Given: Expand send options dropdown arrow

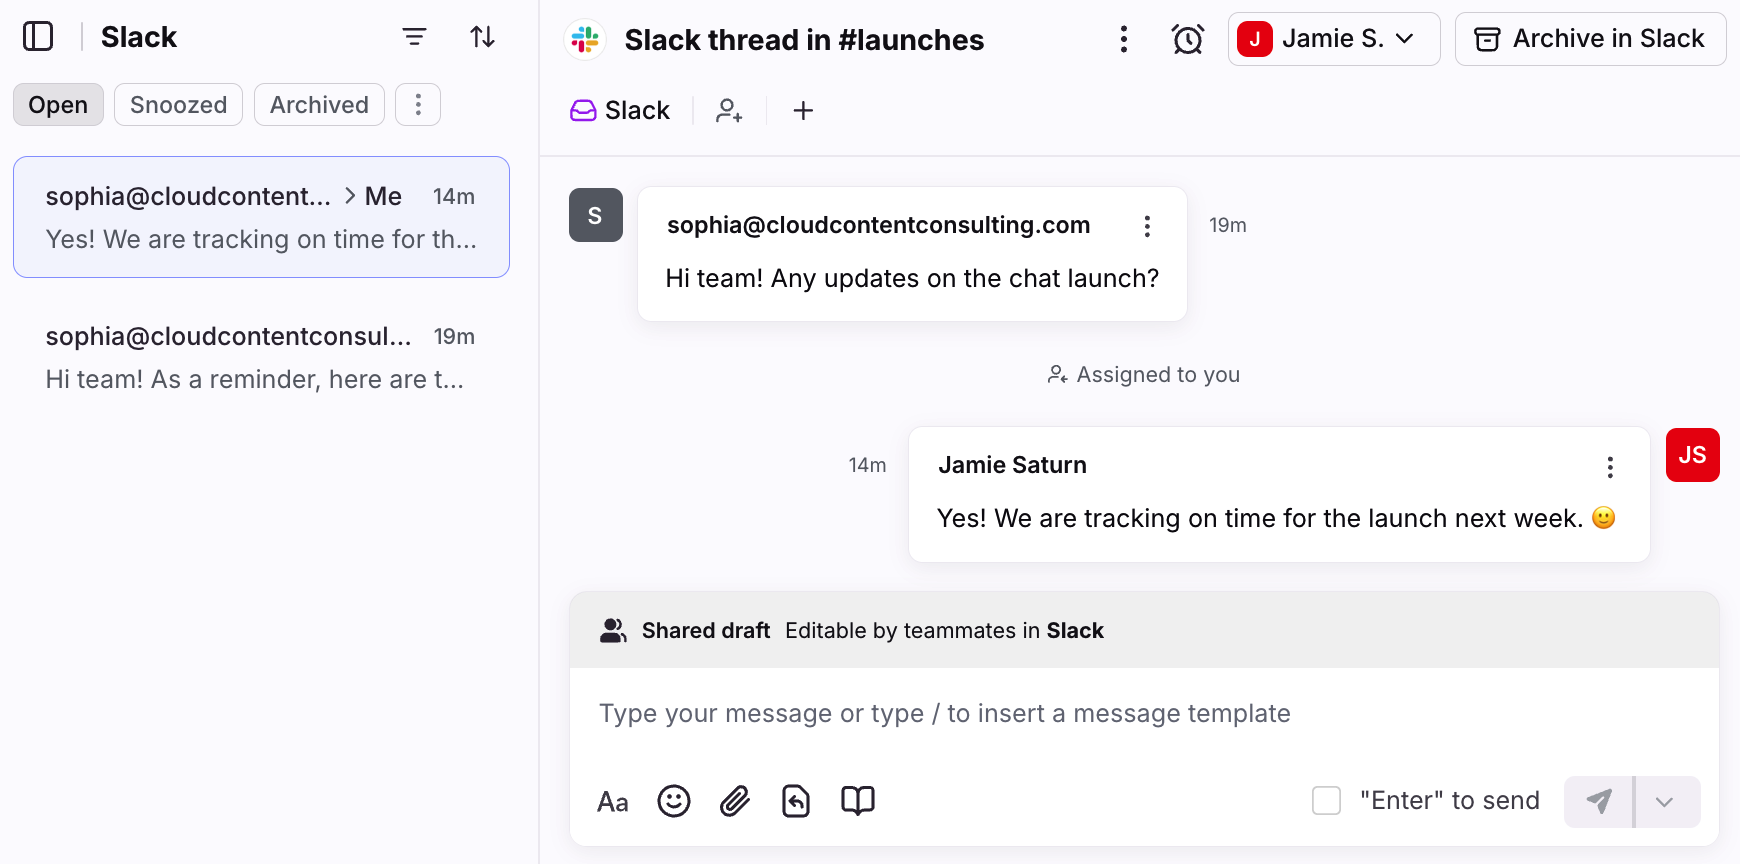Looking at the screenshot, I should (1665, 802).
